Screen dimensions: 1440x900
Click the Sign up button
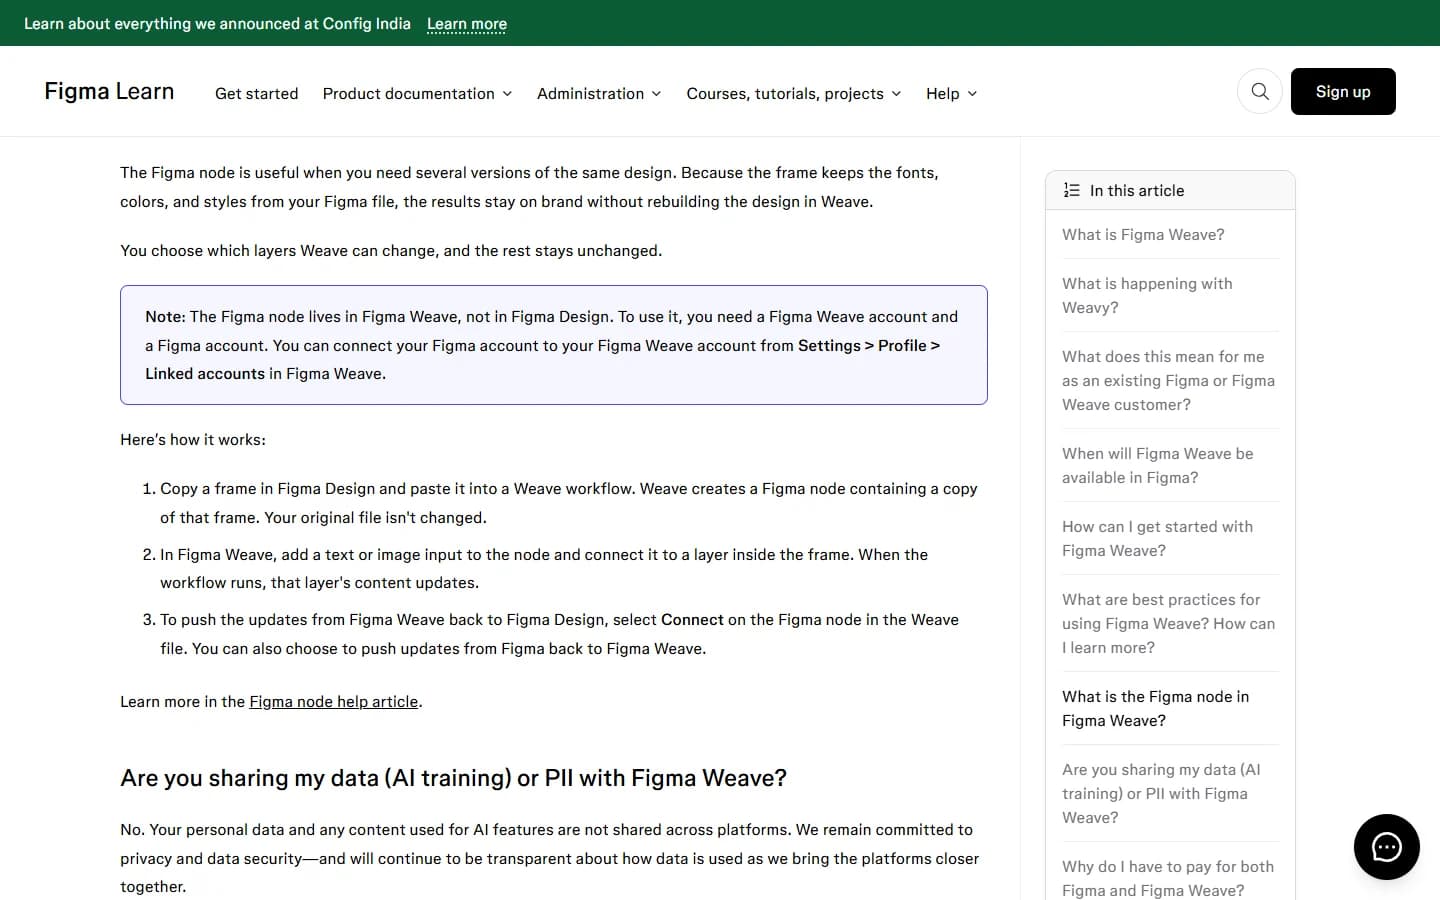coord(1343,92)
